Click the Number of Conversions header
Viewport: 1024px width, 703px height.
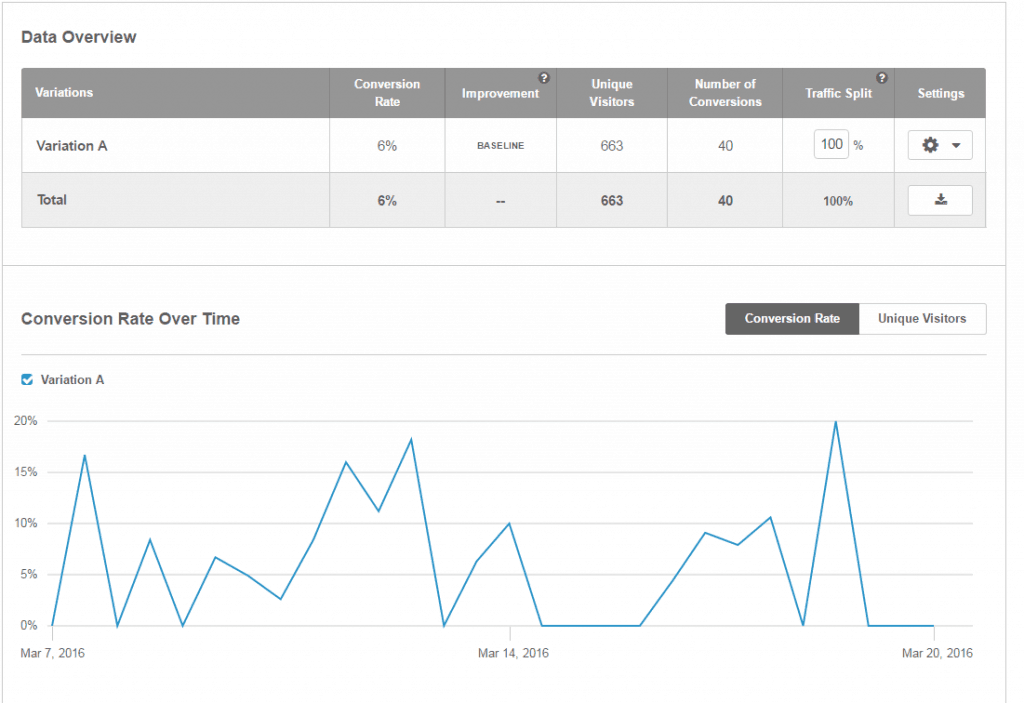click(725, 93)
